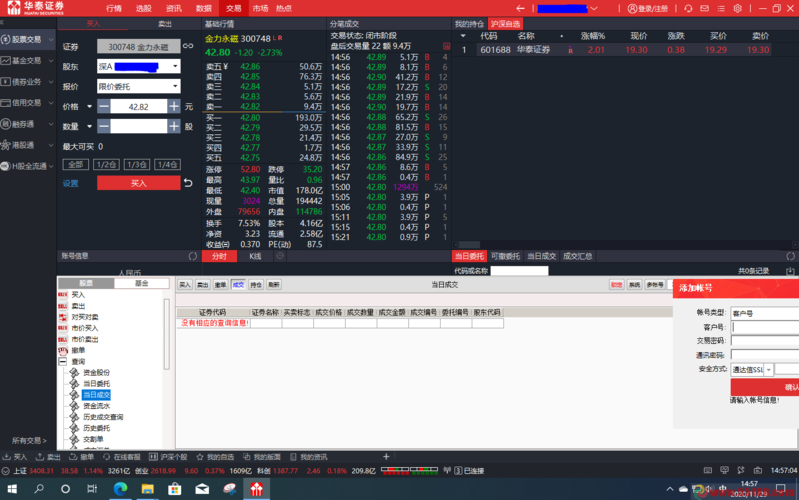Viewport: 799px width, 500px height.
Task: Open the 行情 top menu
Action: [x=114, y=8]
